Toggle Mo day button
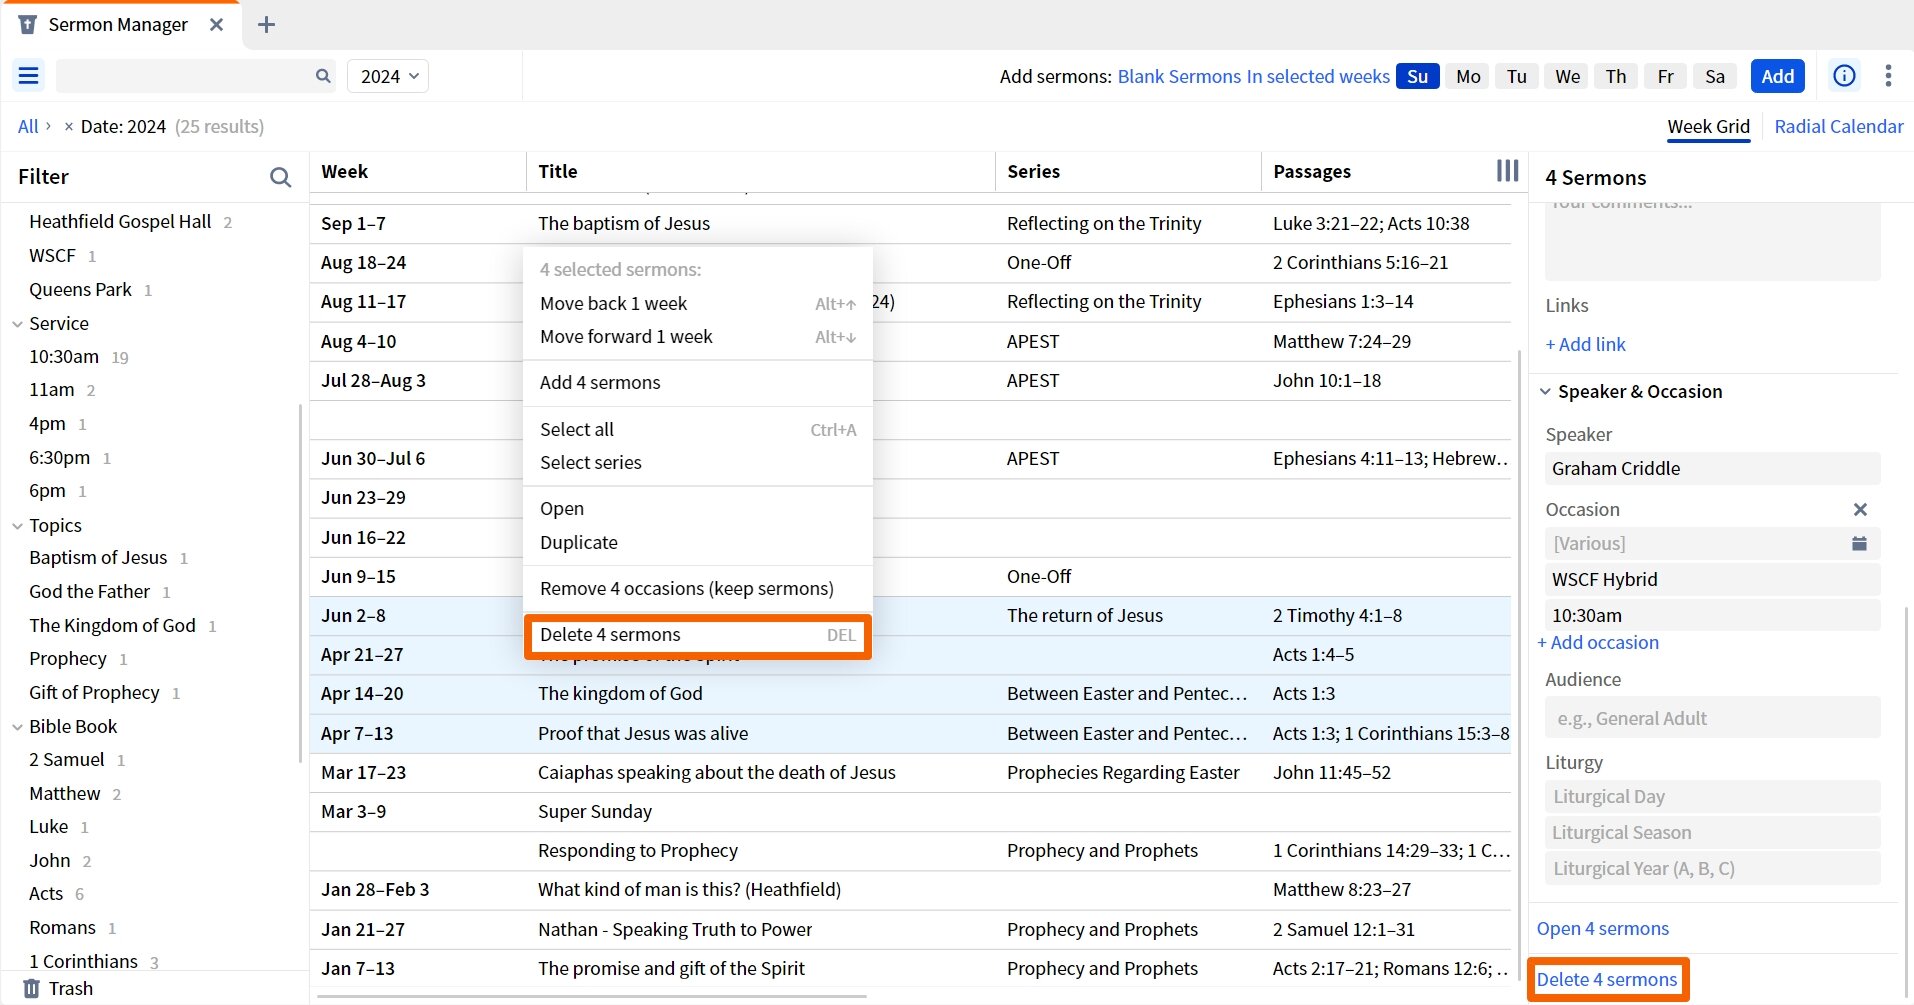This screenshot has height=1005, width=1914. pos(1468,76)
